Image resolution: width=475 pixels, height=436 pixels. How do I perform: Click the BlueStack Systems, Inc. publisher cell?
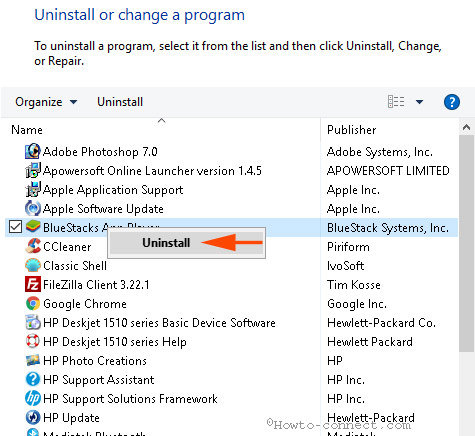click(x=388, y=228)
